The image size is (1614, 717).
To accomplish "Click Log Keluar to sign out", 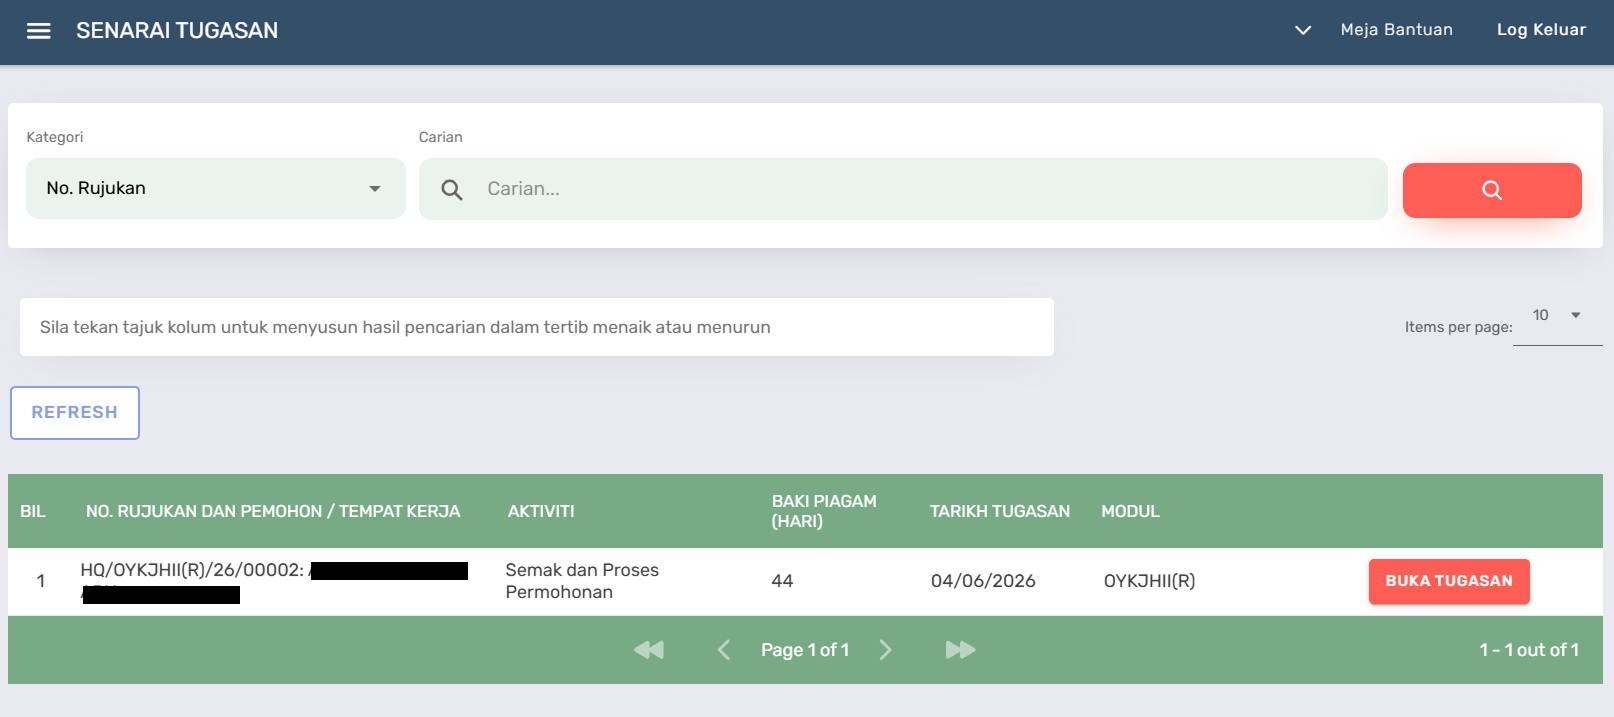I will (x=1541, y=30).
